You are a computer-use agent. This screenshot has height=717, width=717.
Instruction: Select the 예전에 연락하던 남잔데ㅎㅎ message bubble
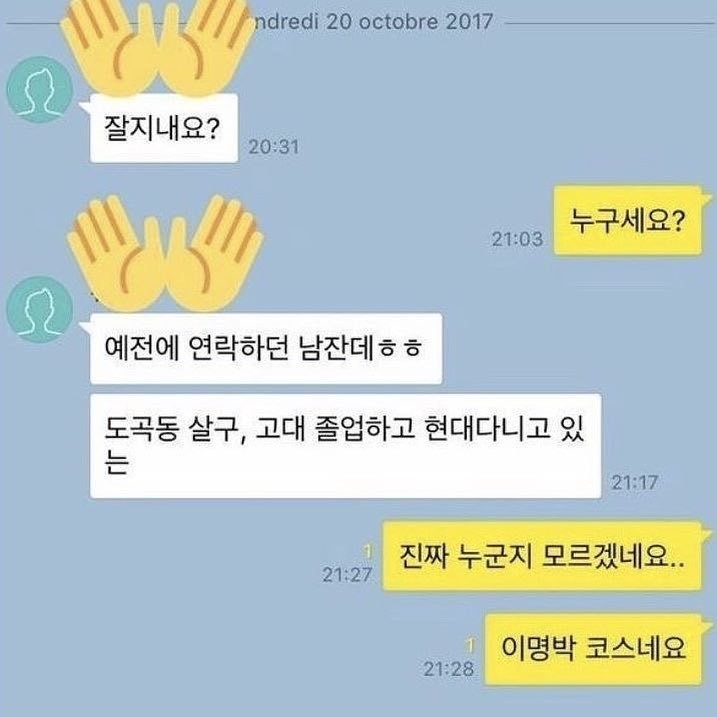266,348
